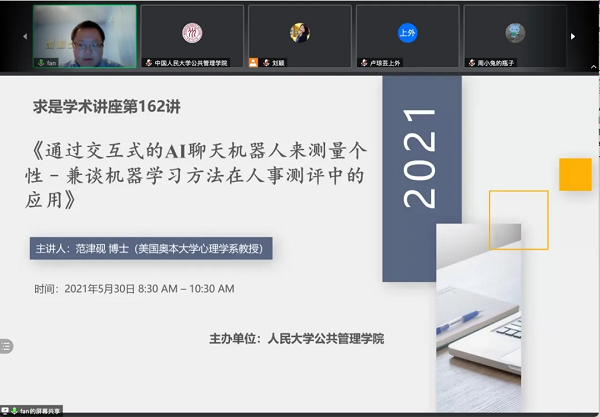Click 周小兔的瓶子's profile avatar
Screen dimensions: 600x417
(515, 32)
